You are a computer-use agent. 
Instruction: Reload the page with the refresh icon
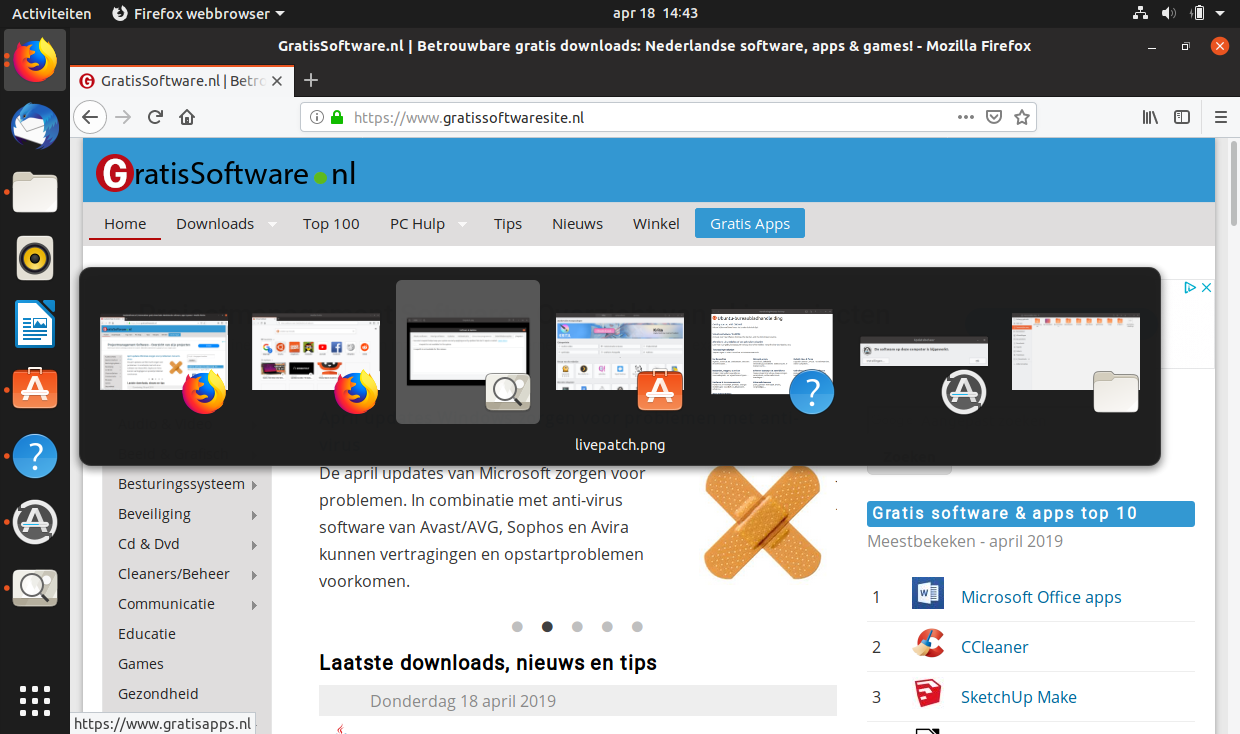tap(155, 117)
